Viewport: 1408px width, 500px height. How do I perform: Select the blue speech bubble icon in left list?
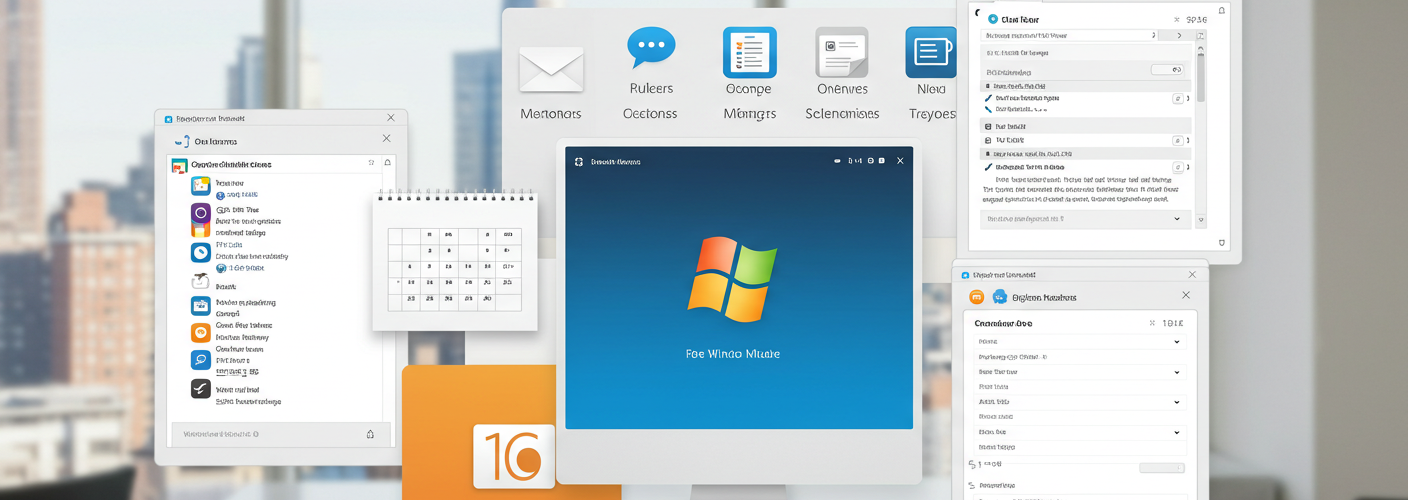coord(200,361)
